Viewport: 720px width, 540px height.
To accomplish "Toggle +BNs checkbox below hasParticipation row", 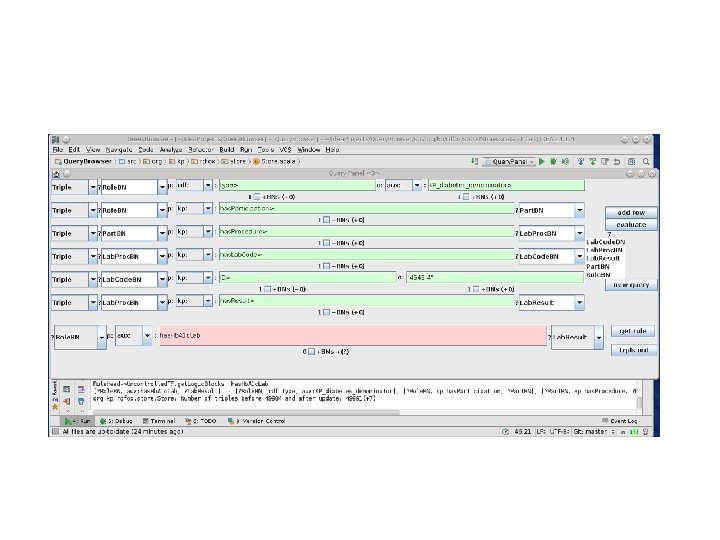I will [326, 220].
